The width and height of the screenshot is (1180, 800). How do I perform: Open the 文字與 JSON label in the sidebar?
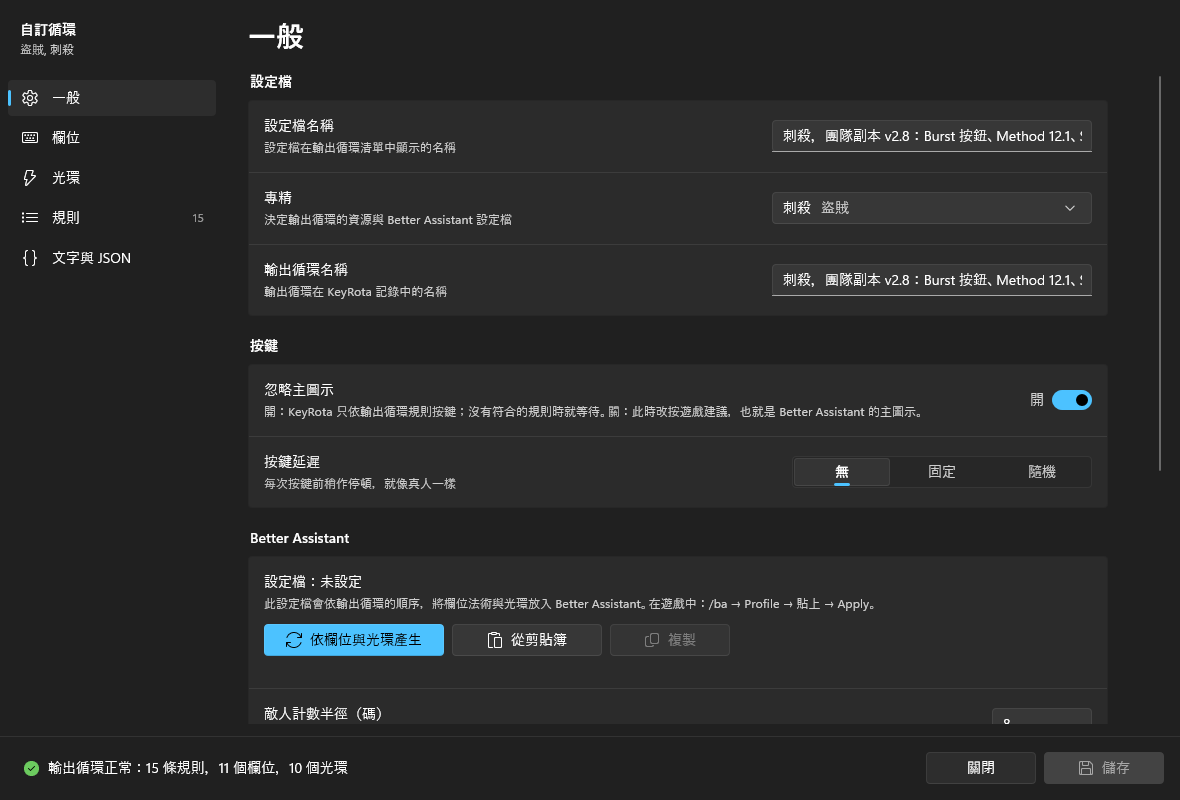[91, 258]
